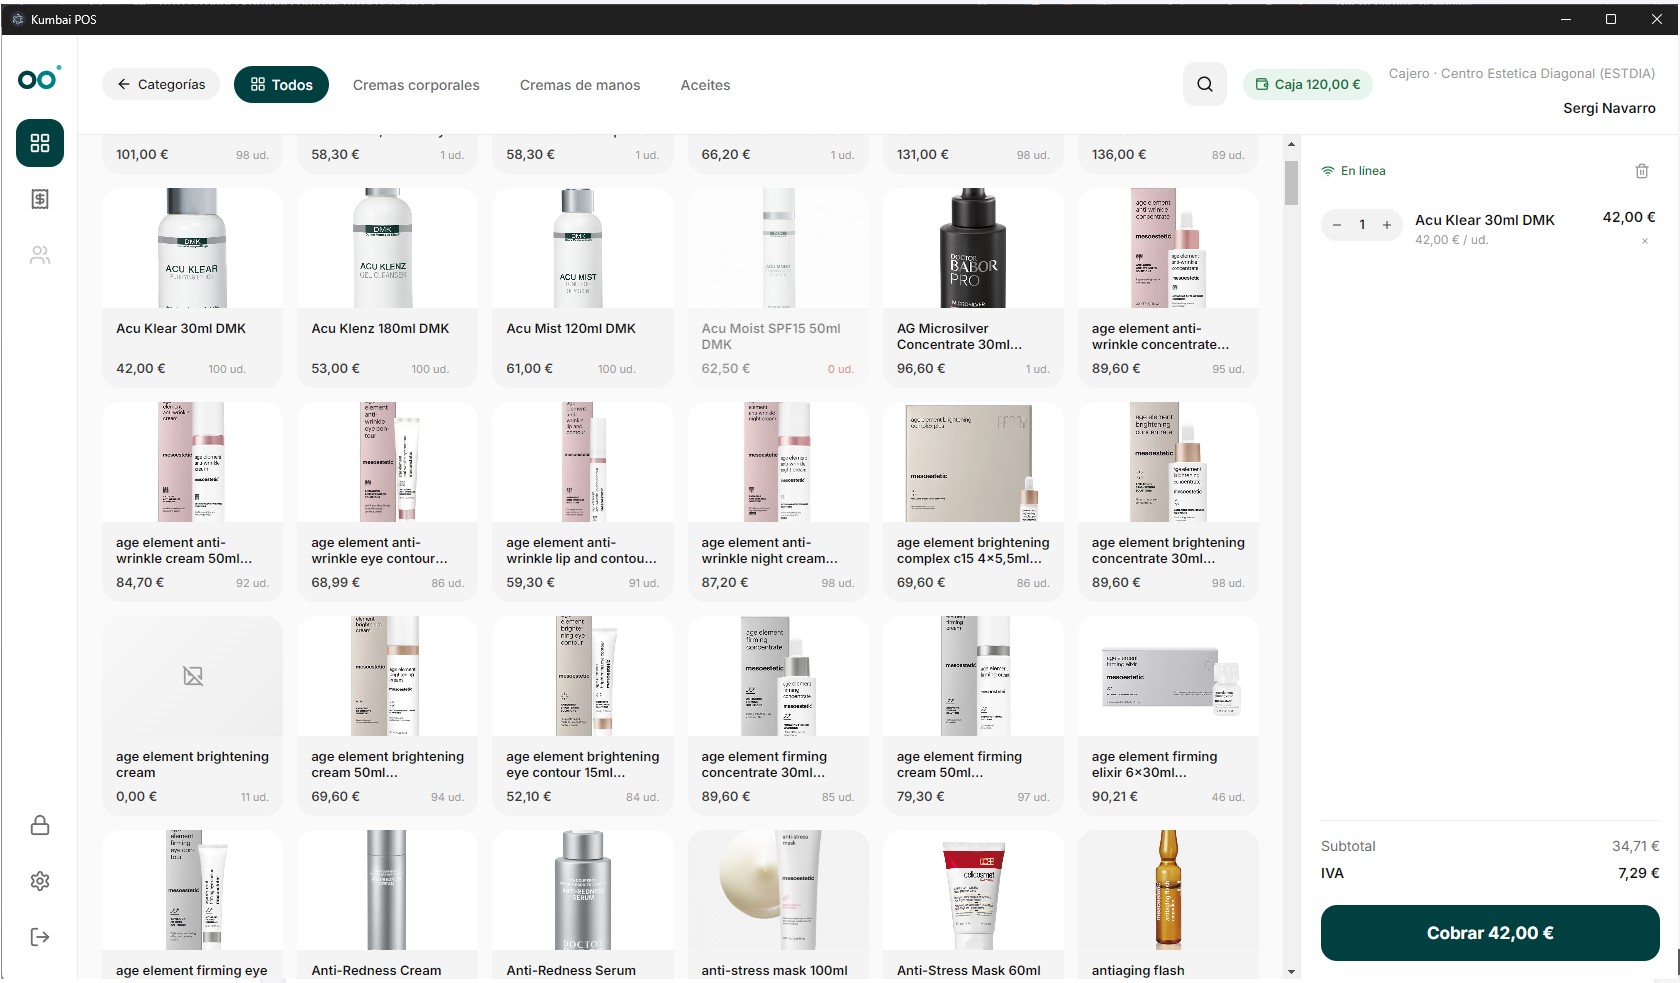The image size is (1680, 983).
Task: Open the sales receipts sidebar icon
Action: point(40,199)
